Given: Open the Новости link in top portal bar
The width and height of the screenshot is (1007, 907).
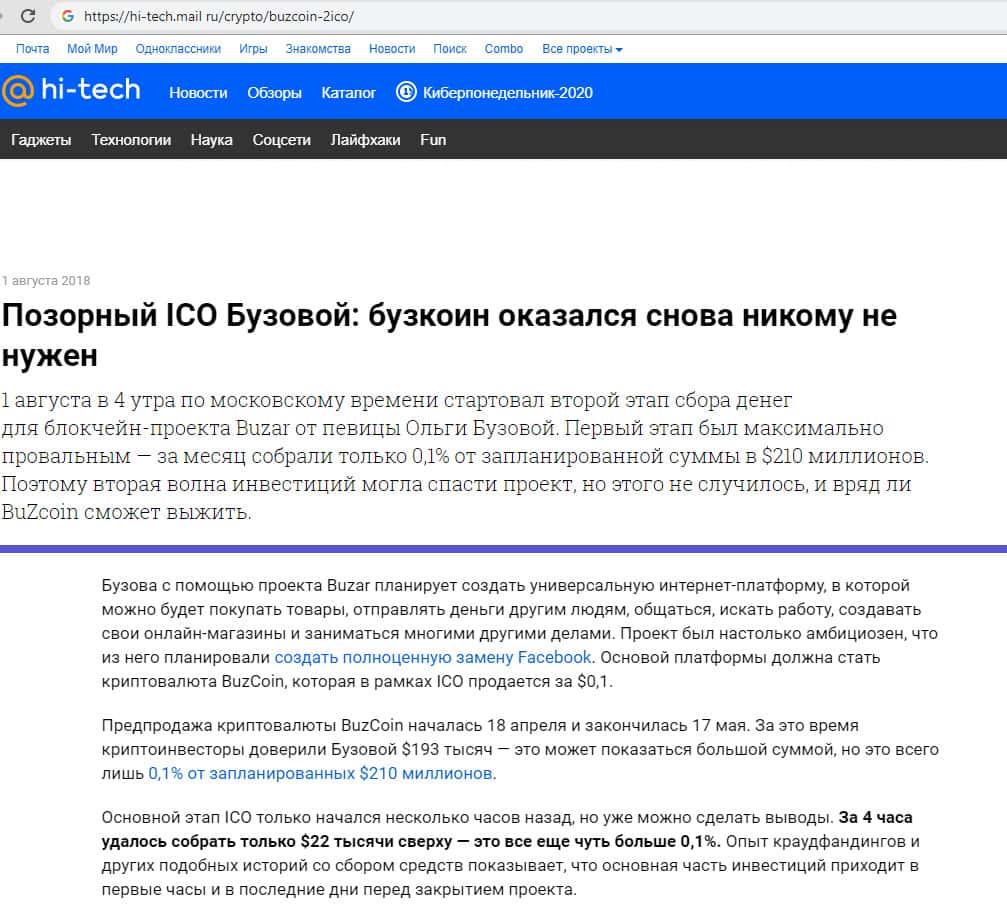Looking at the screenshot, I should (392, 49).
